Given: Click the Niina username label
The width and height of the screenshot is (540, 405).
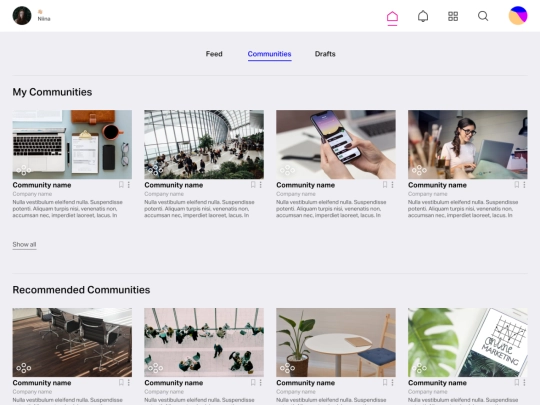Looking at the screenshot, I should coord(44,19).
